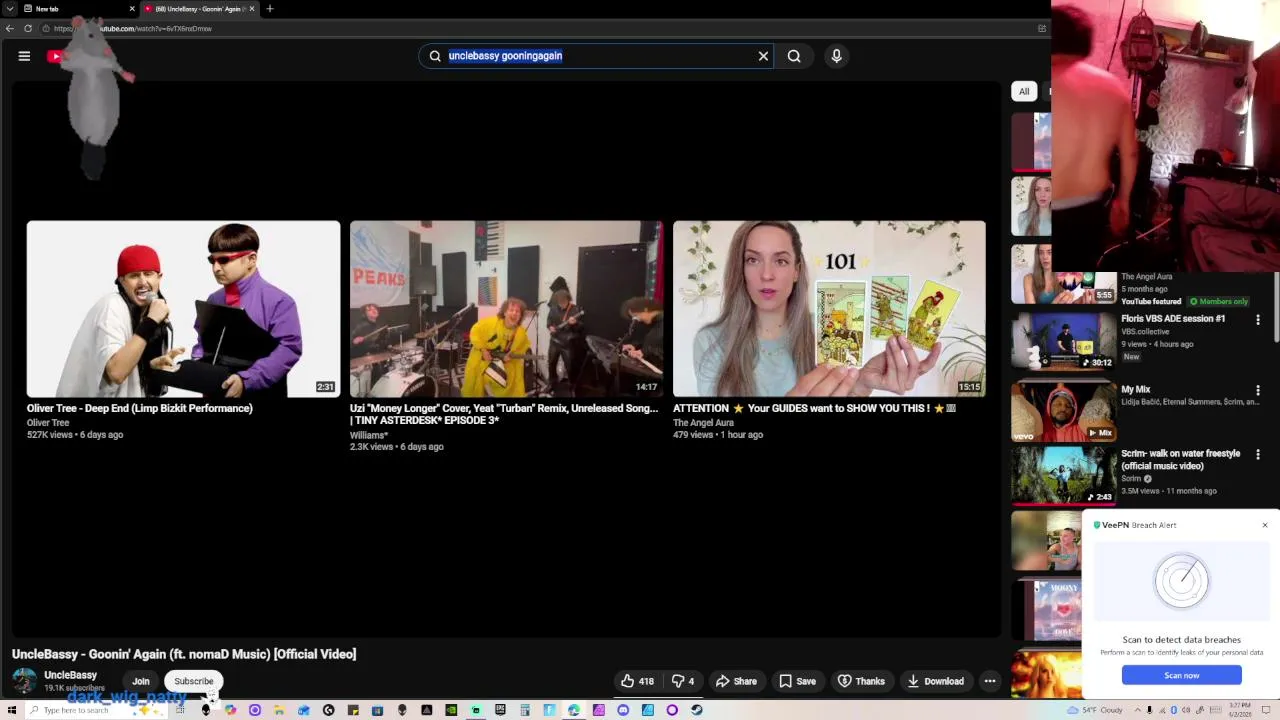Open Calculator from the taskbar
Viewport: 1280px width, 720px height.
click(524, 710)
